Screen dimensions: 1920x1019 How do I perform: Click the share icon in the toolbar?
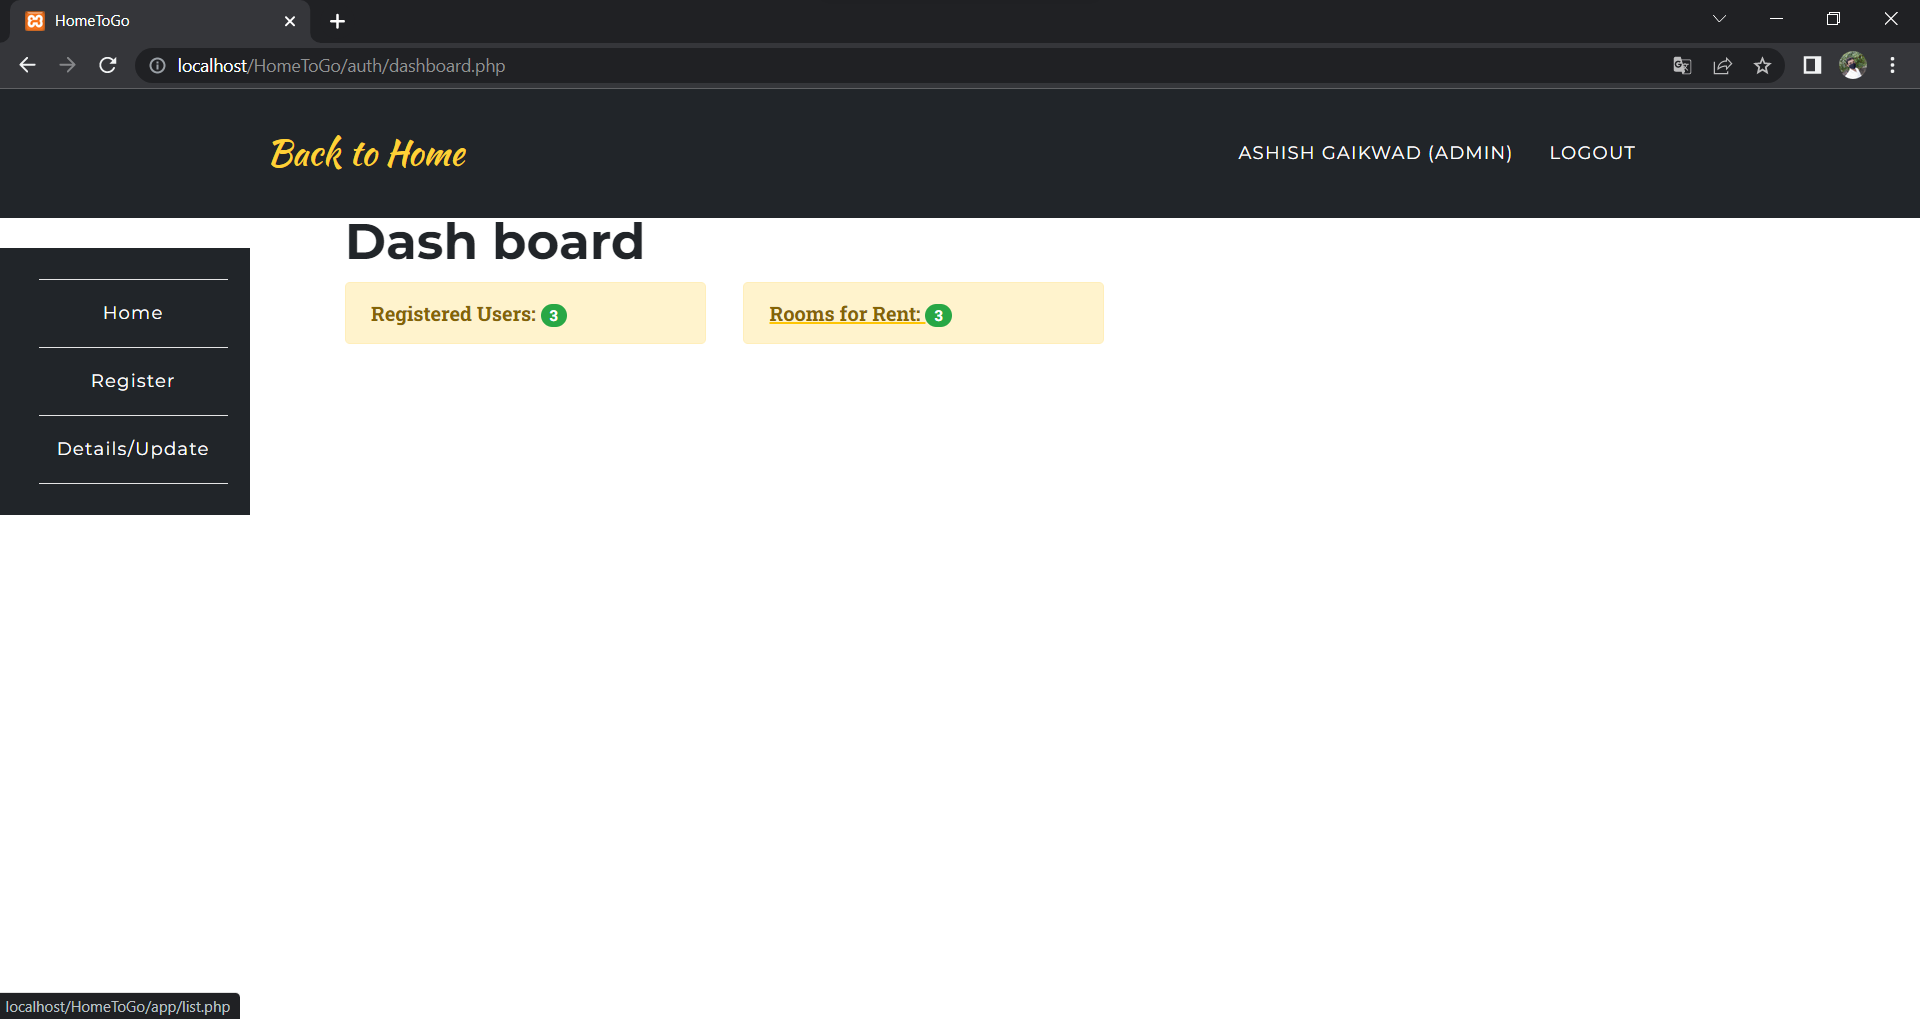click(1722, 65)
